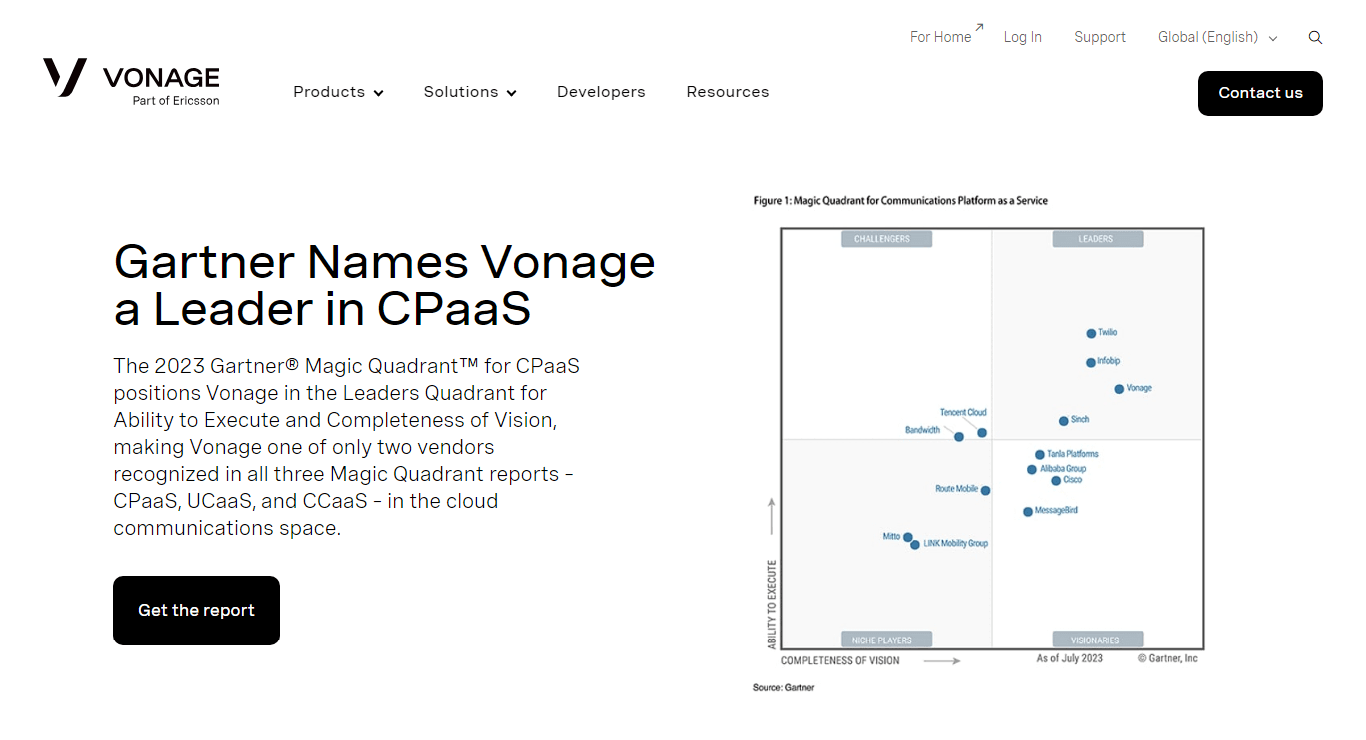Click the Vonage logo
The height and width of the screenshot is (740, 1366).
tap(130, 80)
